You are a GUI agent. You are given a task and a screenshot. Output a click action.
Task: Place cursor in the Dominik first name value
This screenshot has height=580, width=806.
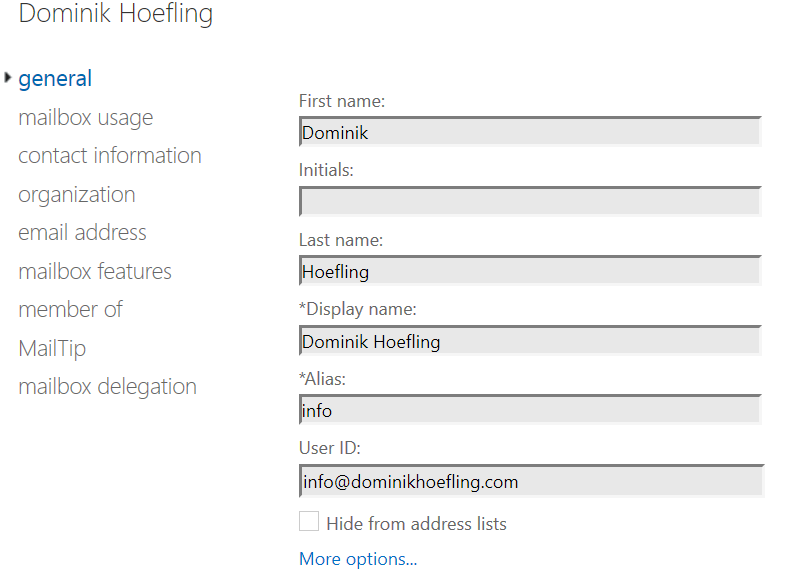click(530, 131)
